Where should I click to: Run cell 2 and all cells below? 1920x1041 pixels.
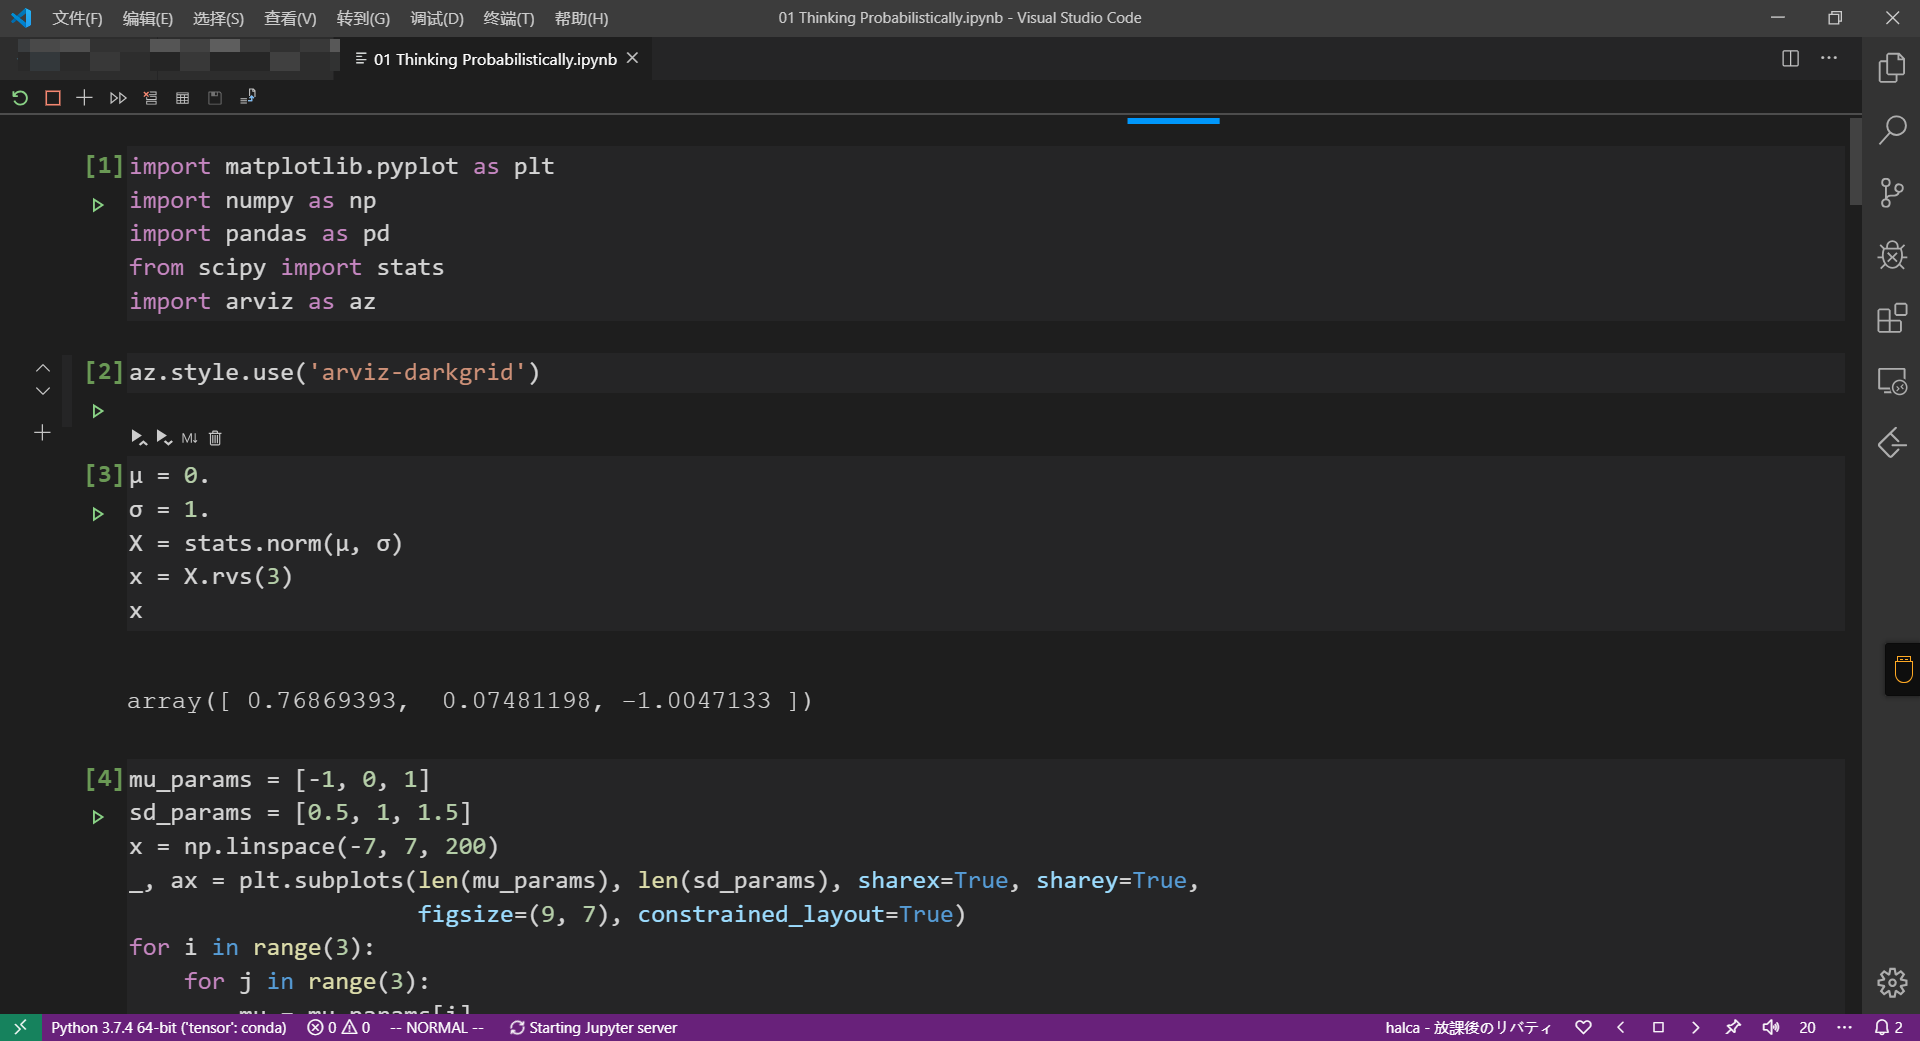164,438
